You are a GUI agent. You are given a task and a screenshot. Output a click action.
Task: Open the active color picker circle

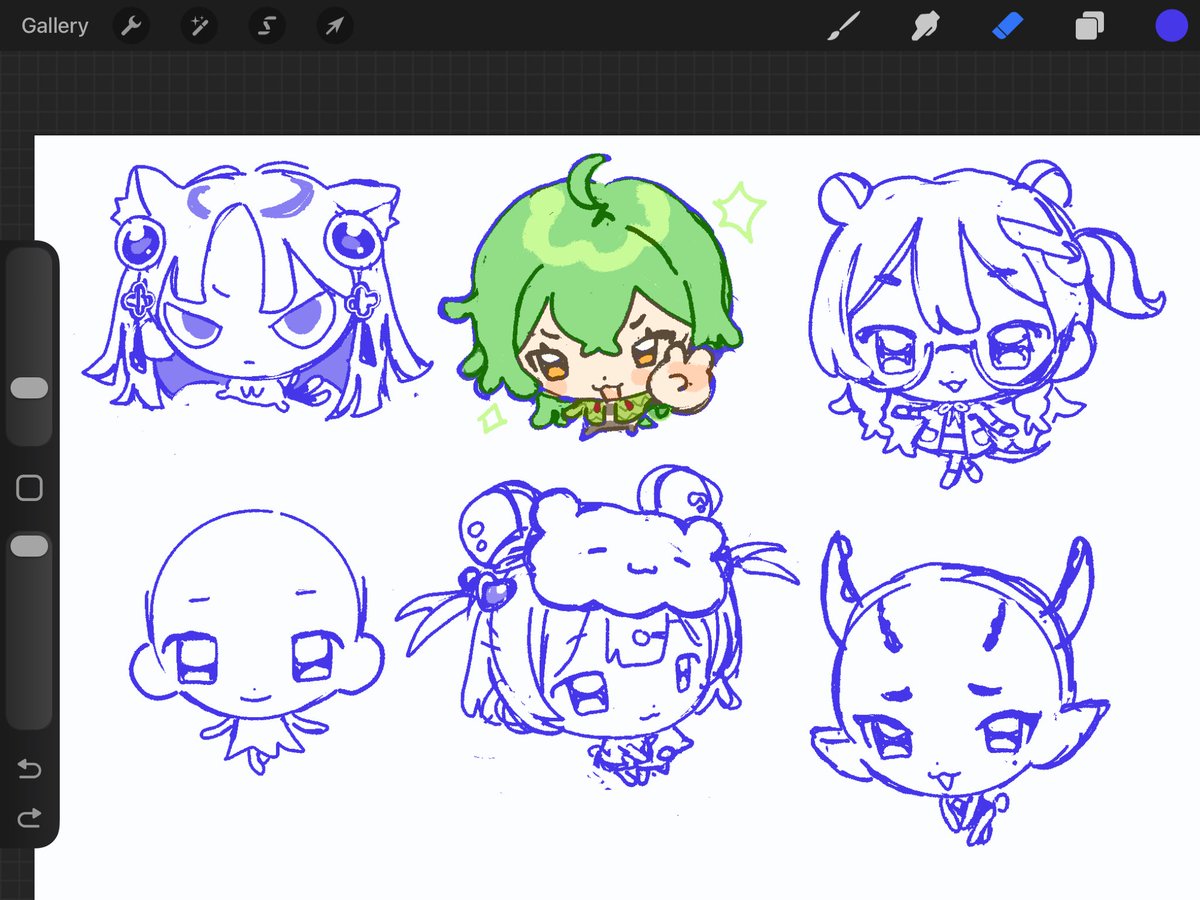[1171, 26]
